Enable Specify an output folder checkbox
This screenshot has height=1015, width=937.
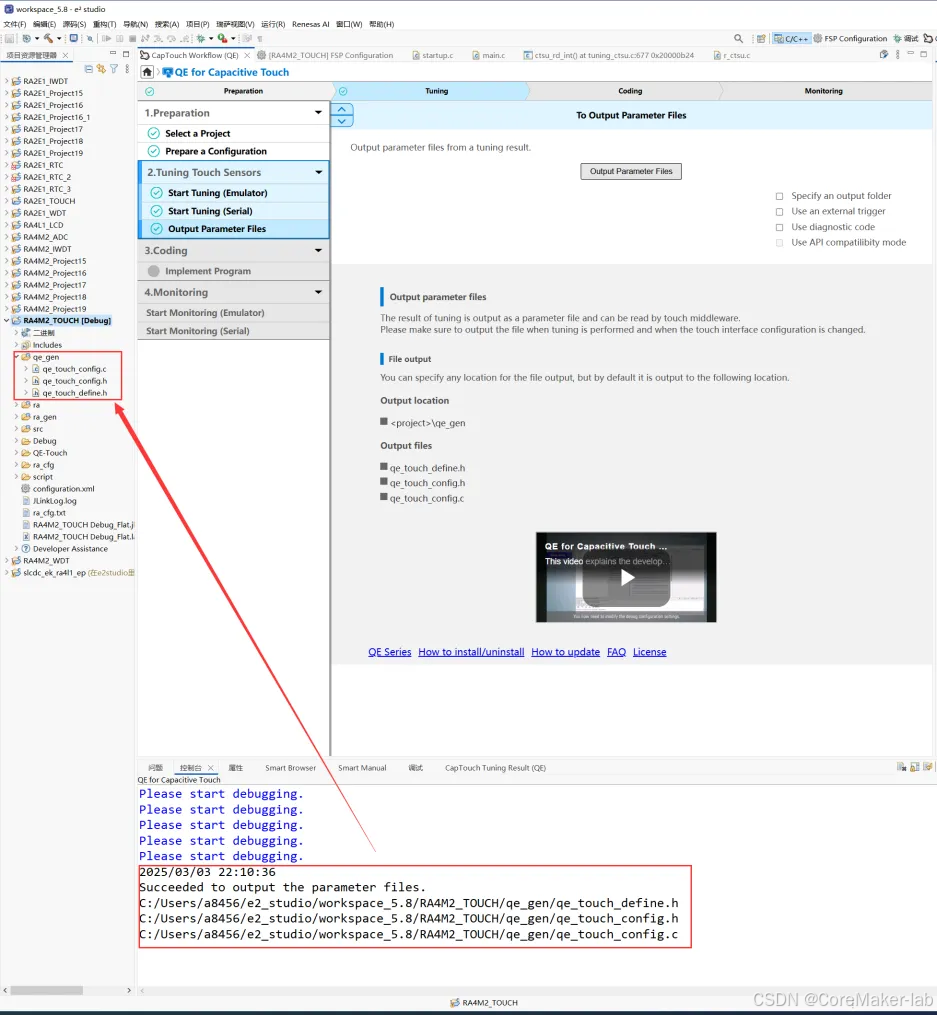point(779,196)
